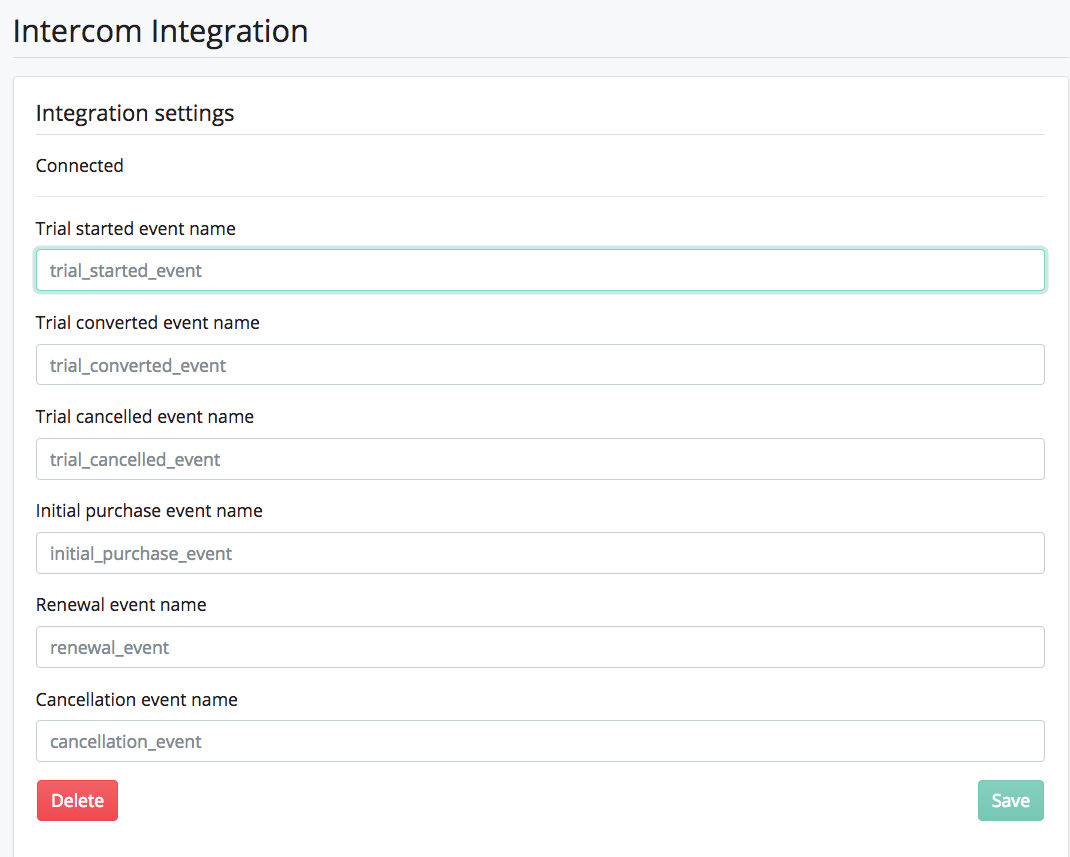Click the 'Initial purchase event name' label
Screen dimensions: 1070x857
pos(149,511)
